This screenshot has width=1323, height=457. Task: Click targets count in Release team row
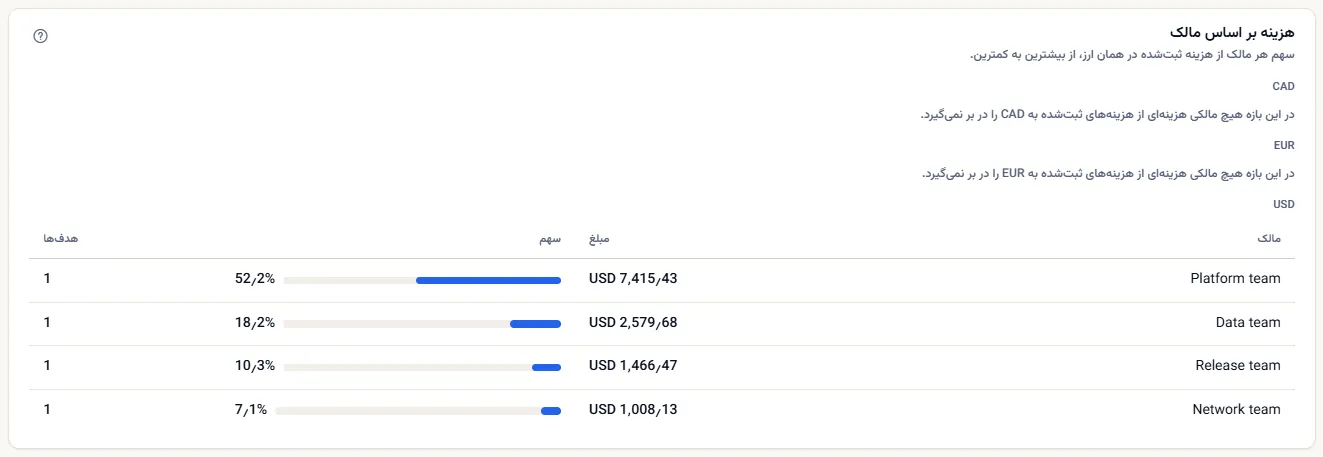tap(47, 366)
